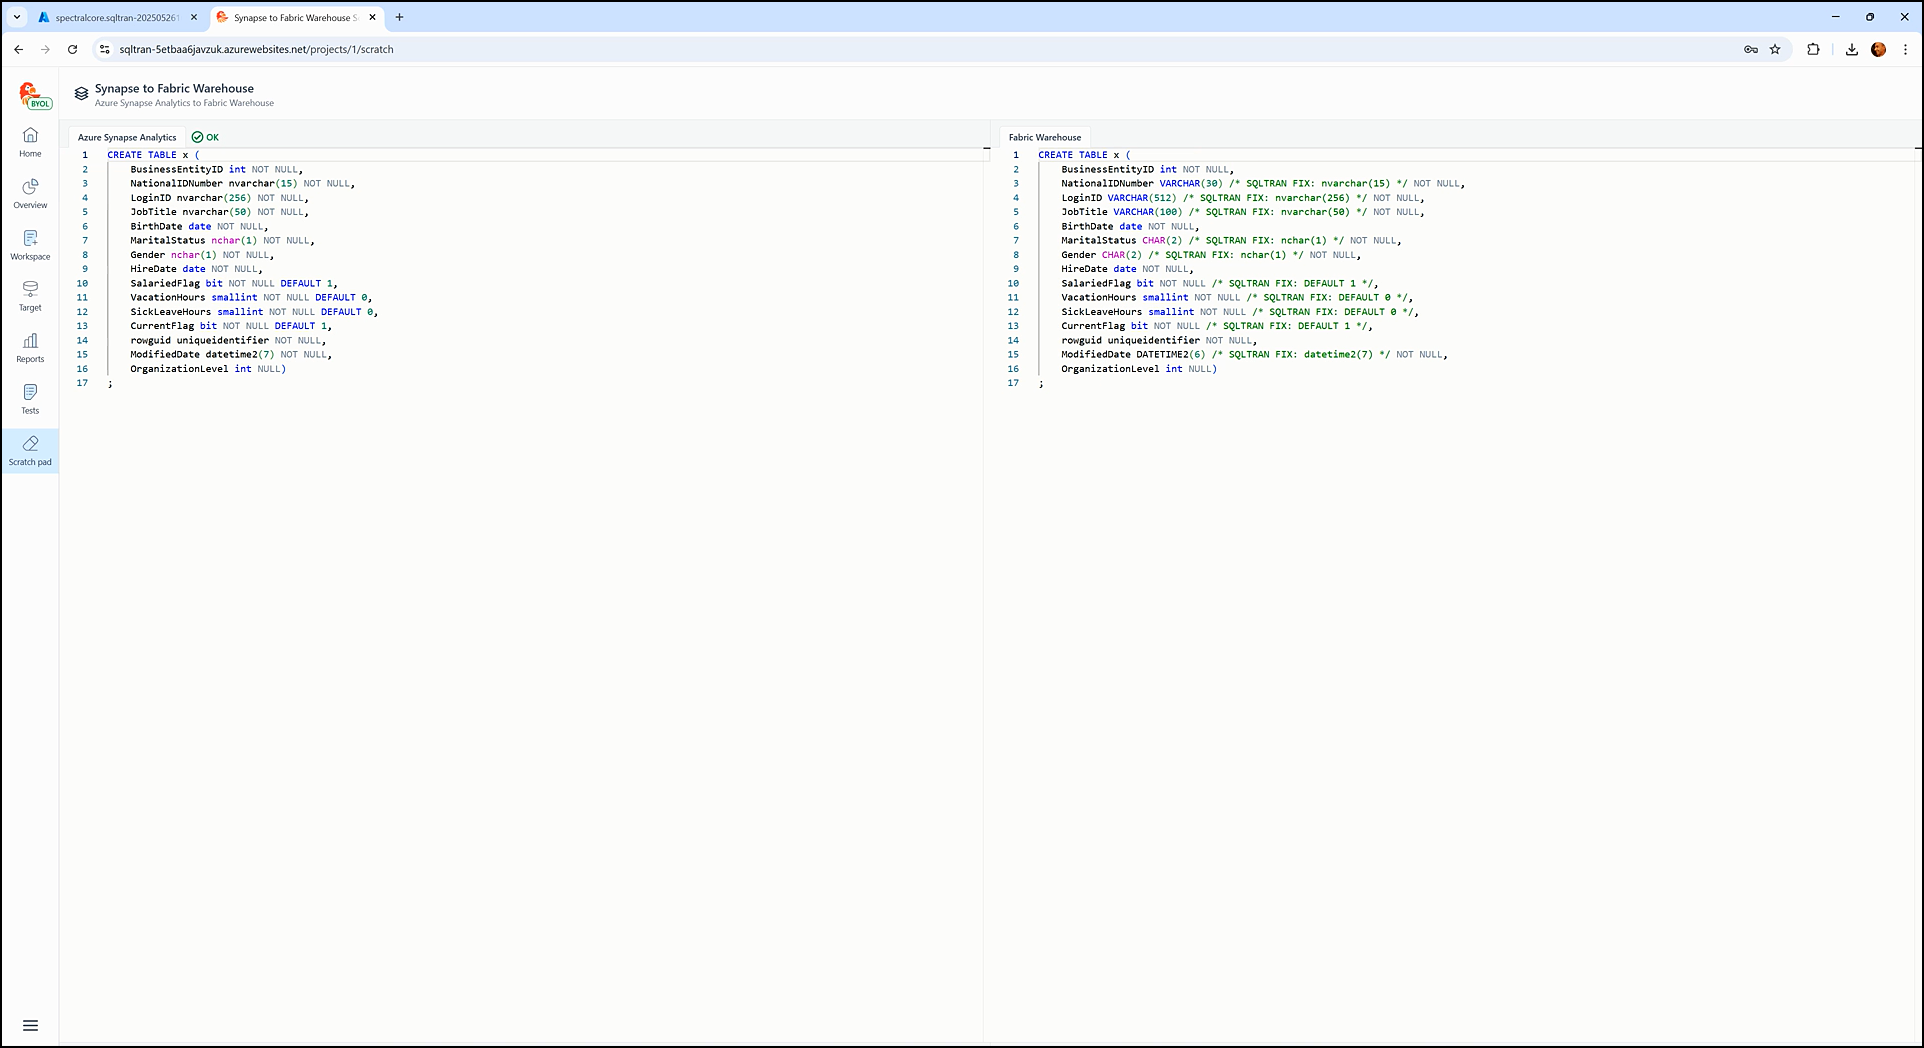
Task: Click the SQLTran BYOL logo
Action: 33,95
